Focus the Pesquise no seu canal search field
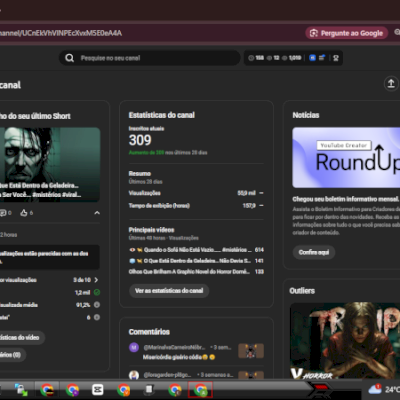Screen dimensions: 400x400 pos(150,58)
